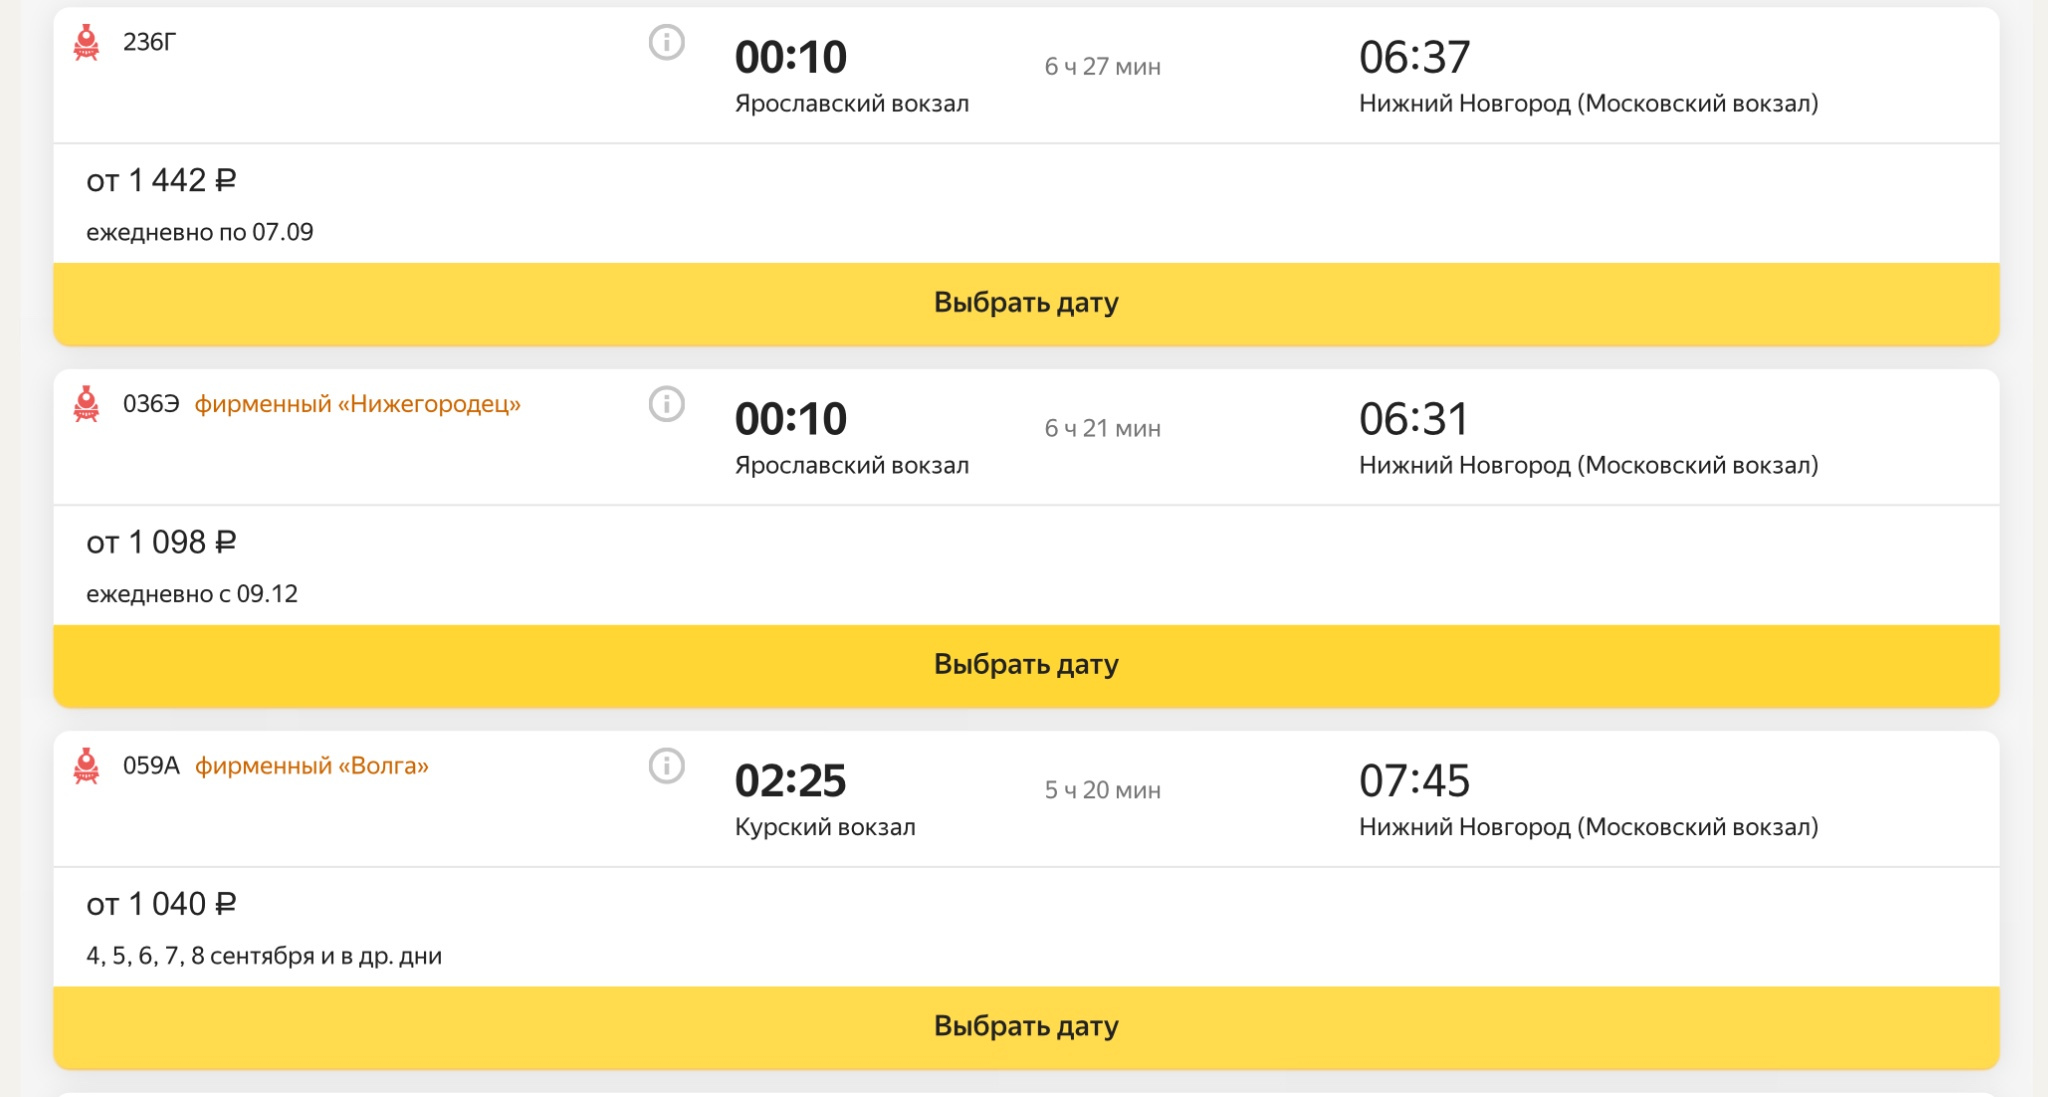The width and height of the screenshot is (2048, 1097).
Task: Click the train icon beside 059А
Action: (87, 767)
